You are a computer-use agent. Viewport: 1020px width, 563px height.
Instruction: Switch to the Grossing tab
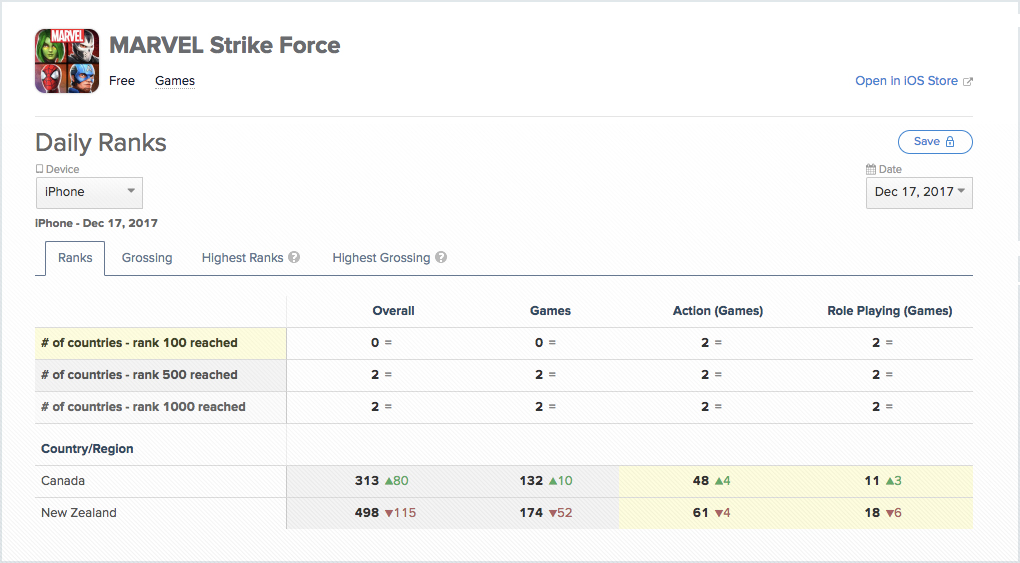point(147,258)
